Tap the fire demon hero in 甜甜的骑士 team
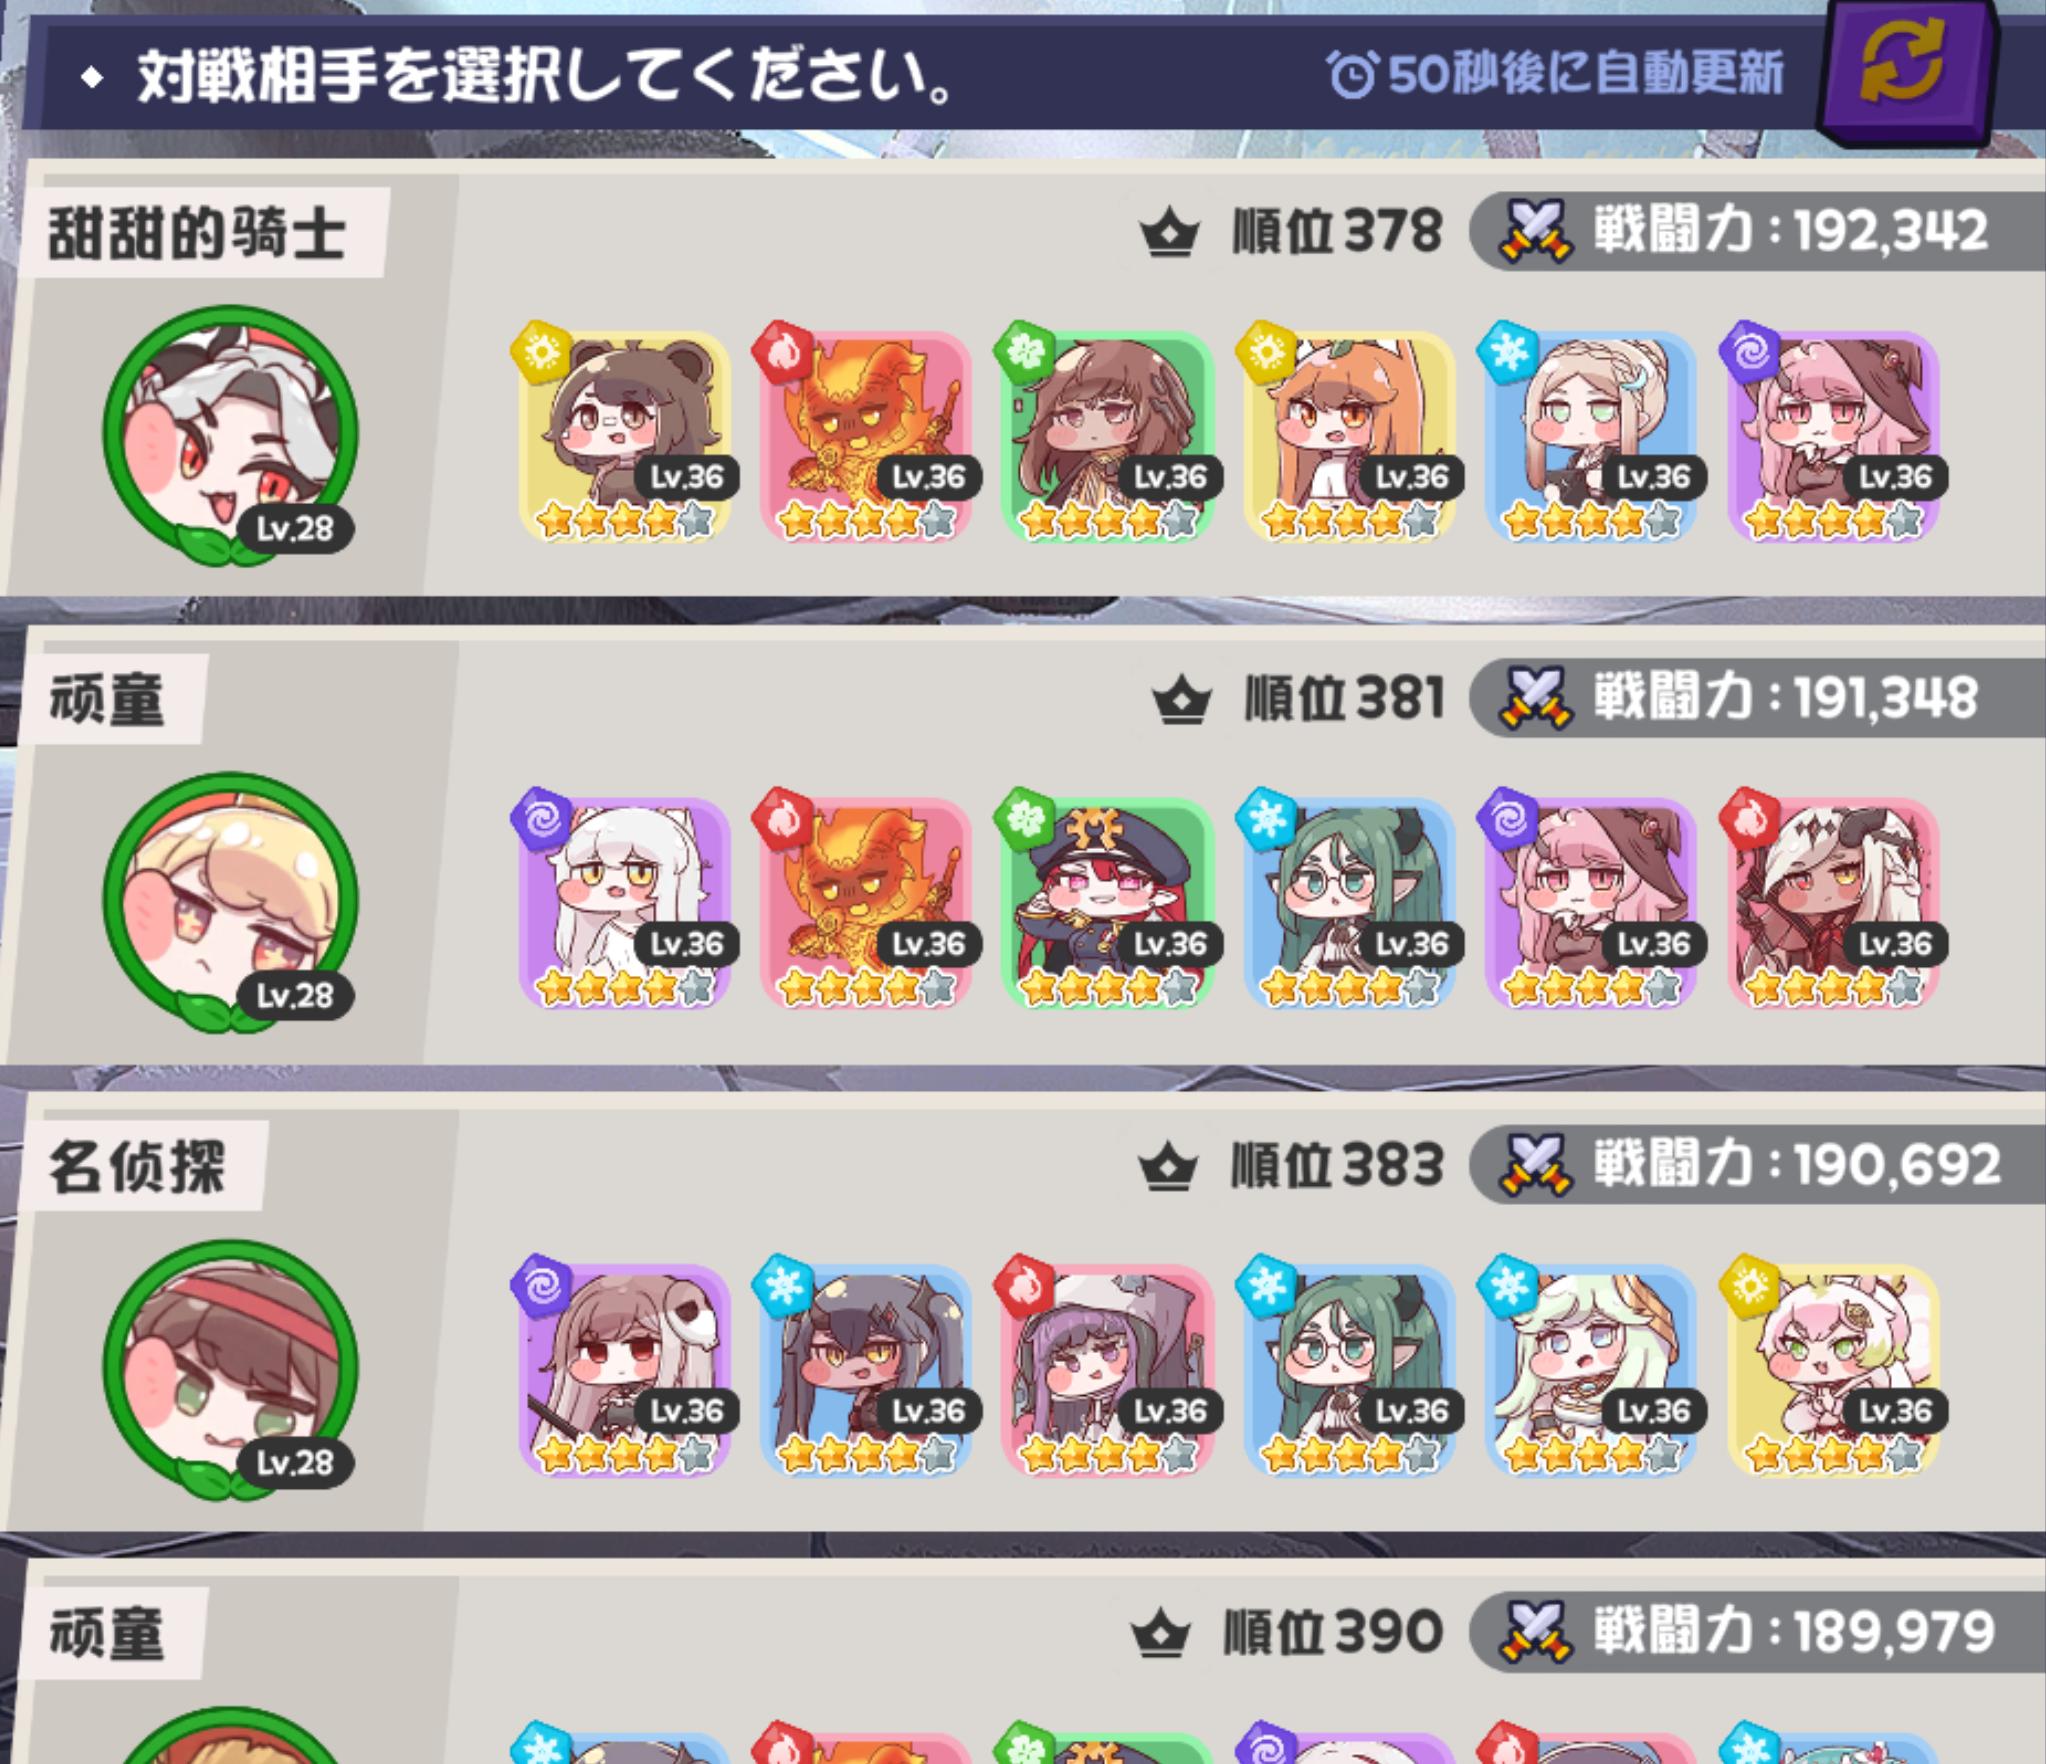 [866, 436]
